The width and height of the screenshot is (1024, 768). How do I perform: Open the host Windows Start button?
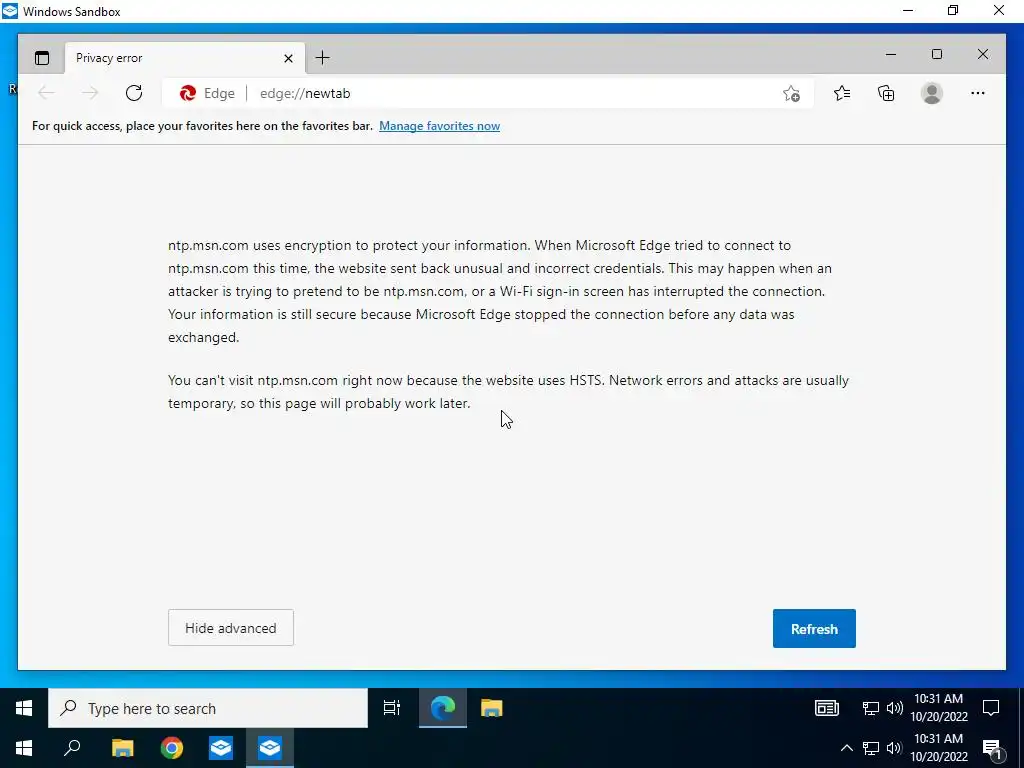[24, 748]
